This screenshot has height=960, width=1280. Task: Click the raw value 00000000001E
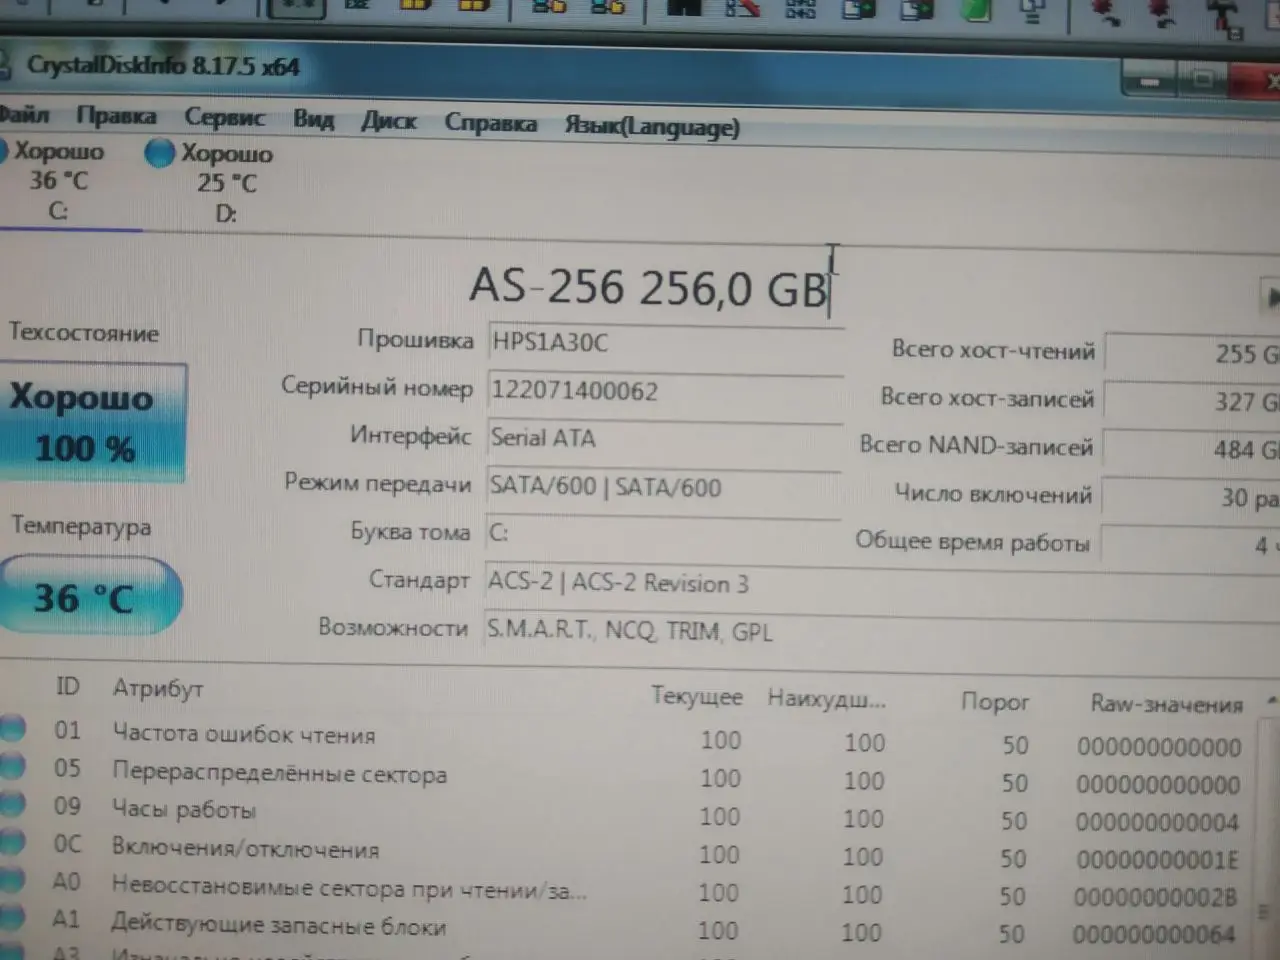(1156, 860)
